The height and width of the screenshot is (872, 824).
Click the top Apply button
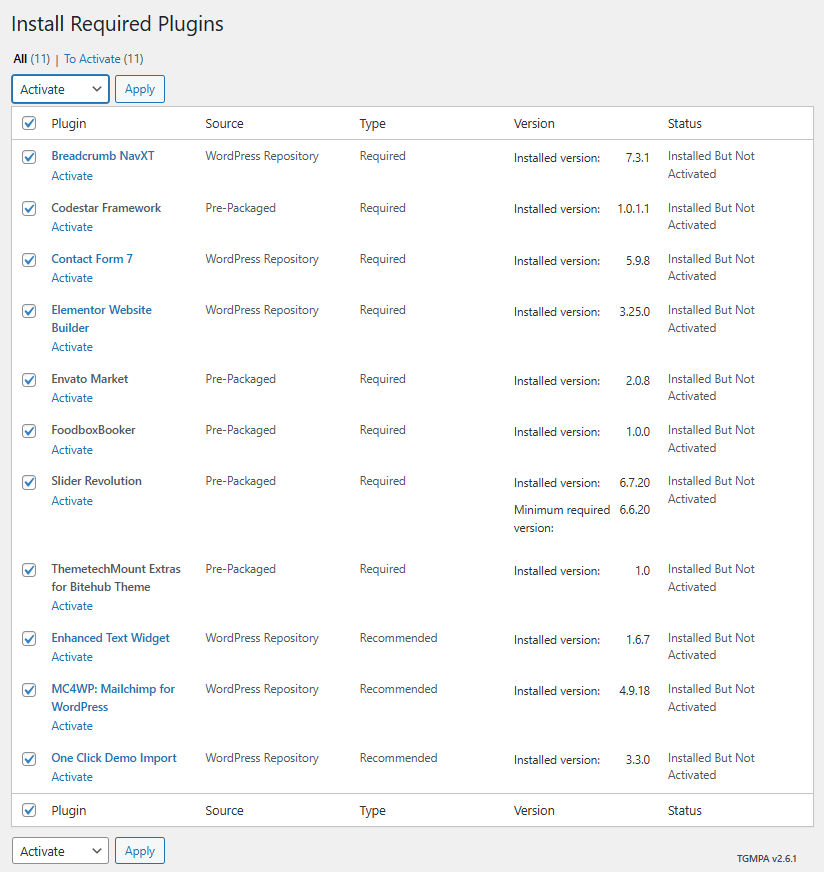[140, 89]
